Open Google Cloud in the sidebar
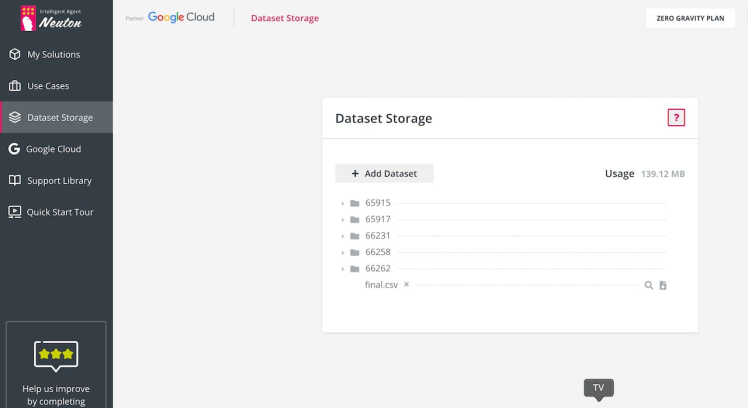 tap(53, 149)
